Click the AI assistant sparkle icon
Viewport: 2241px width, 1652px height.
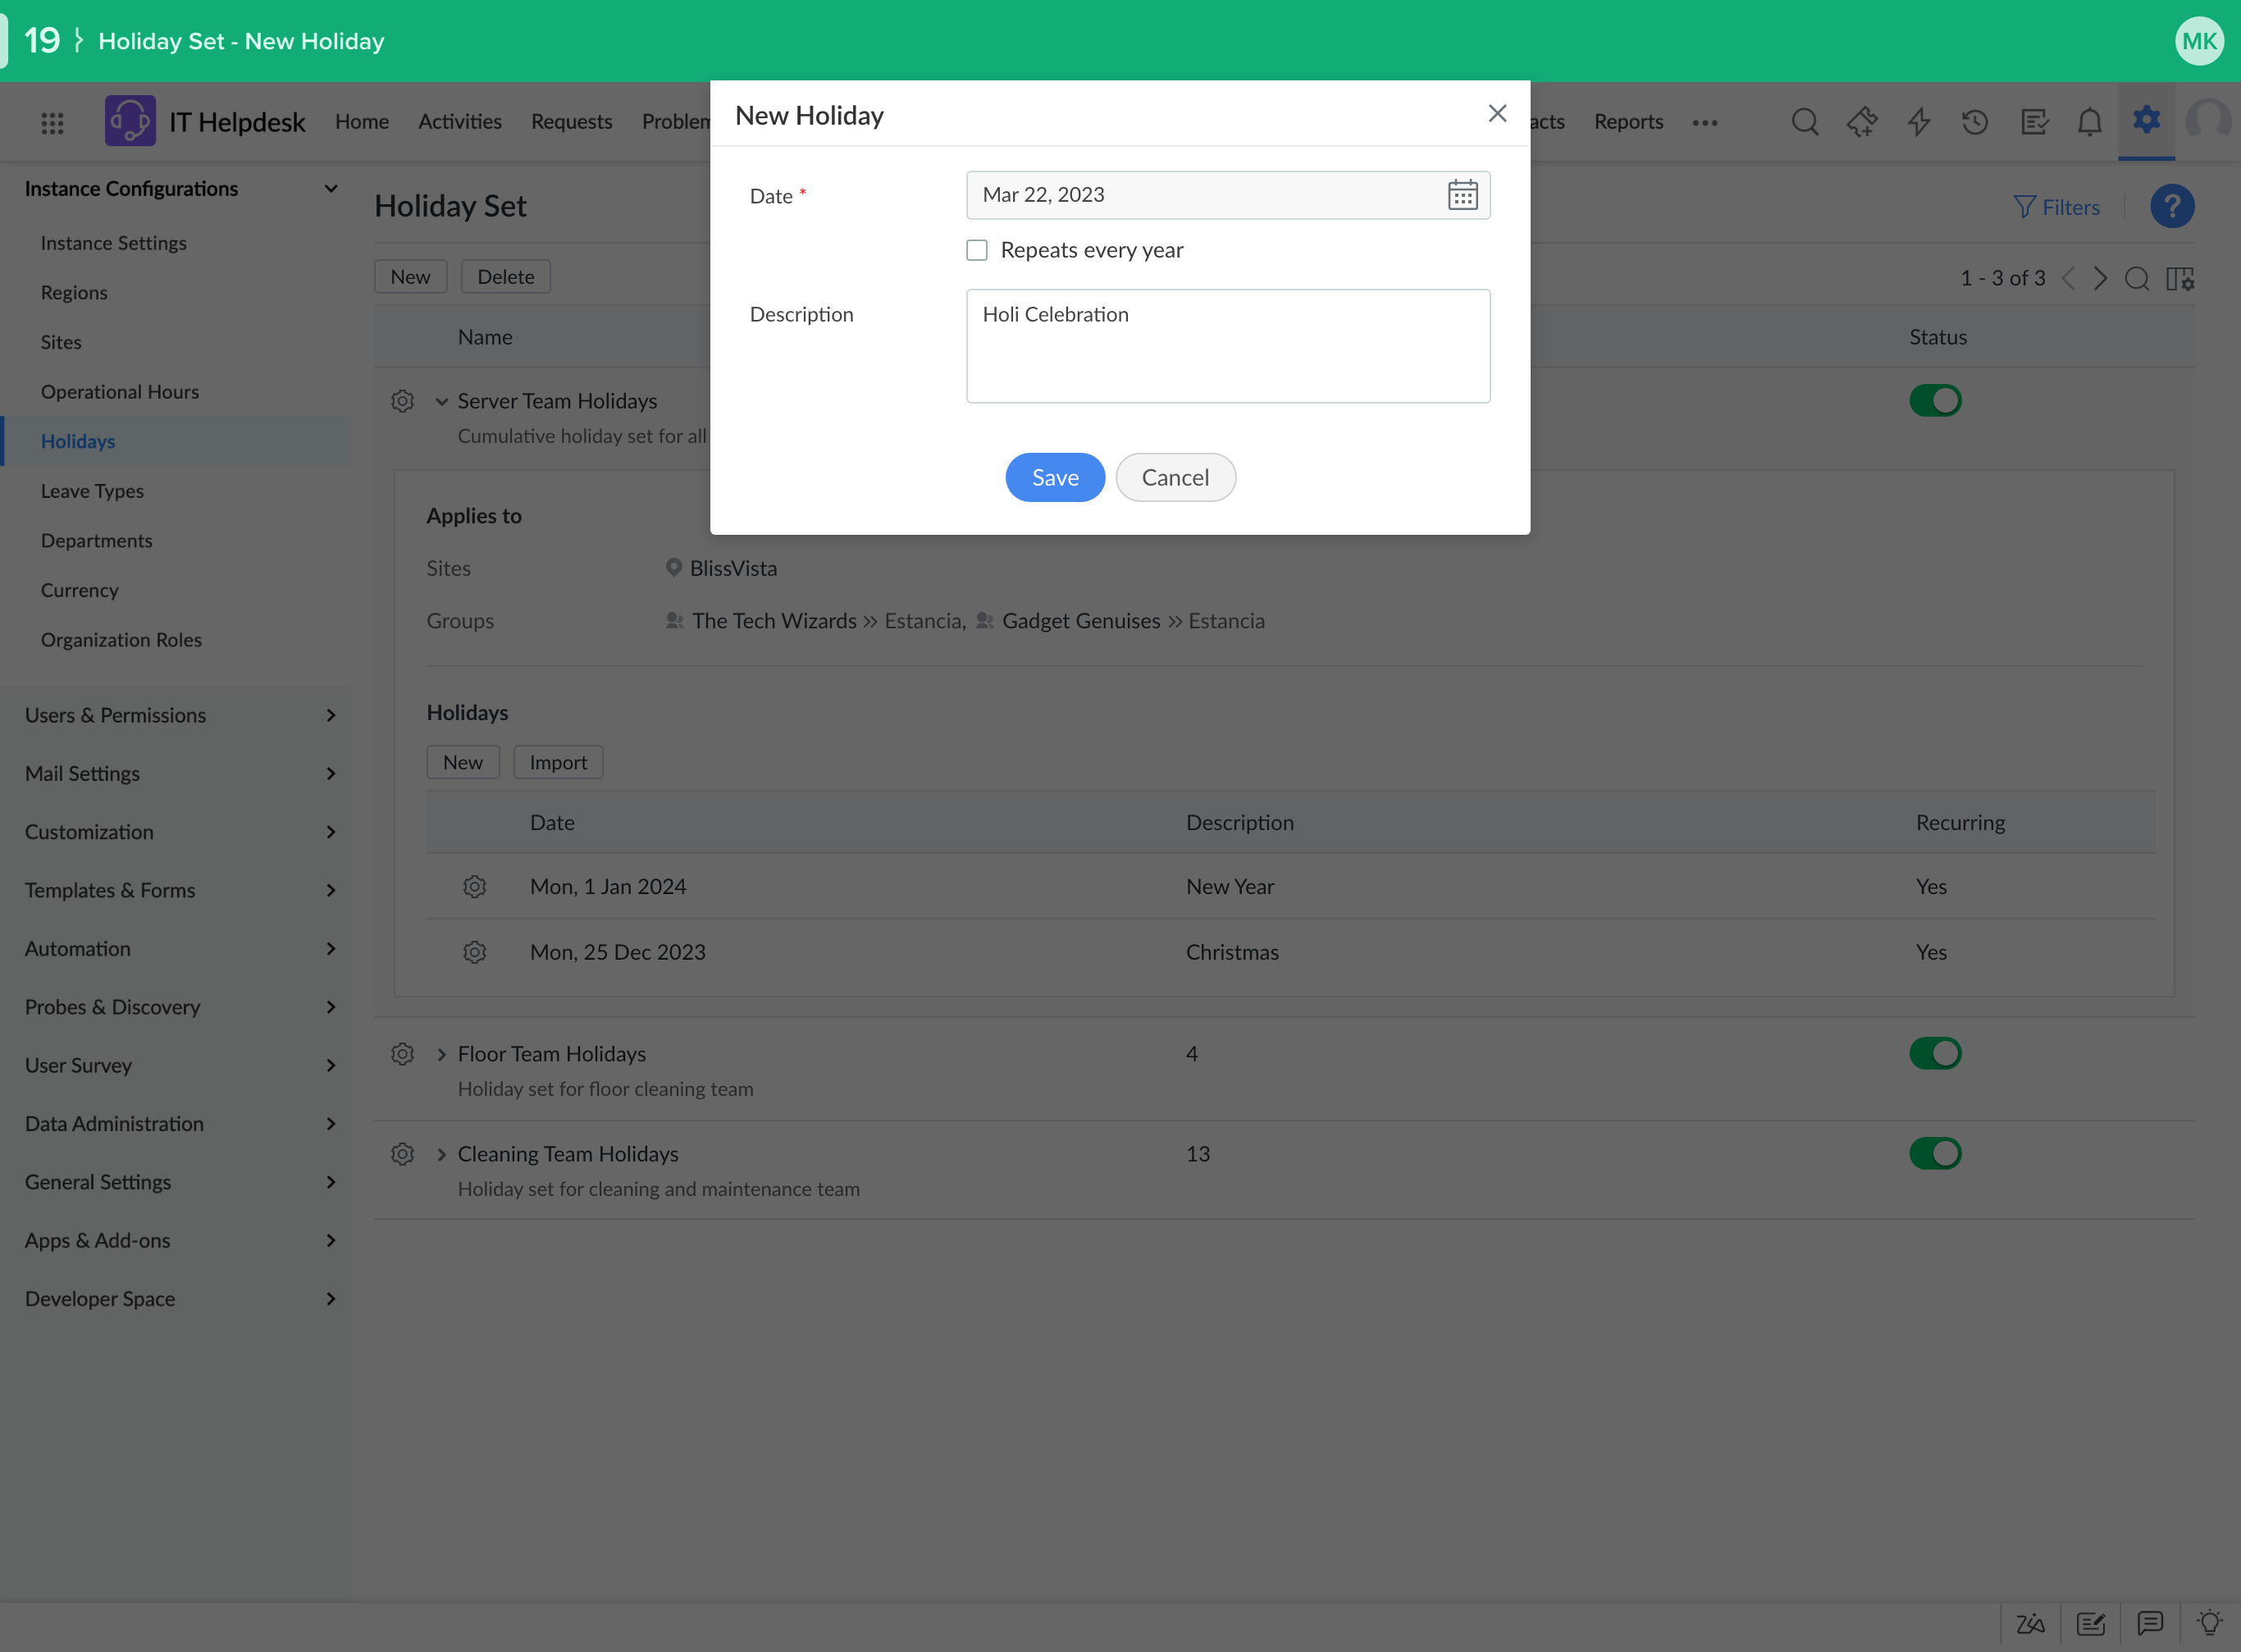tap(1862, 122)
